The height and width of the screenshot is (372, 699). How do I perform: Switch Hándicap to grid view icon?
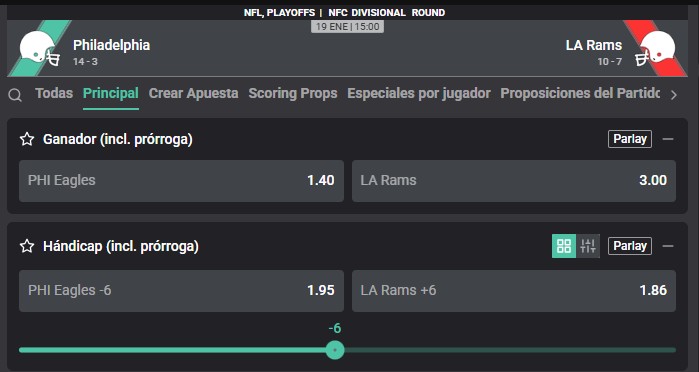tap(564, 246)
